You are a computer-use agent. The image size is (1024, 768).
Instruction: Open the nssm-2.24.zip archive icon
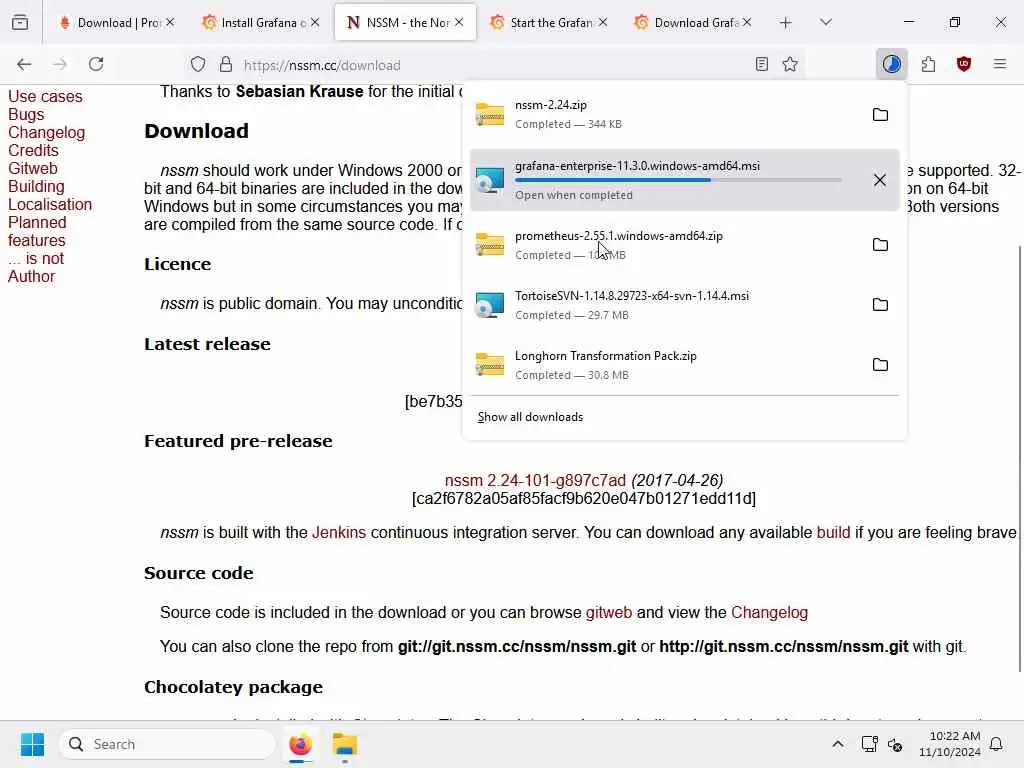click(x=490, y=115)
